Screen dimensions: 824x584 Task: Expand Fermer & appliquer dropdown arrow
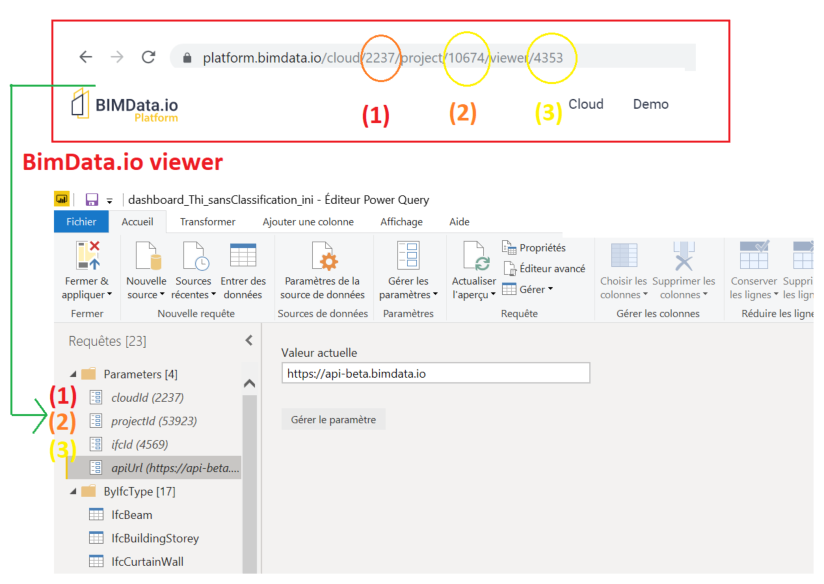point(110,294)
